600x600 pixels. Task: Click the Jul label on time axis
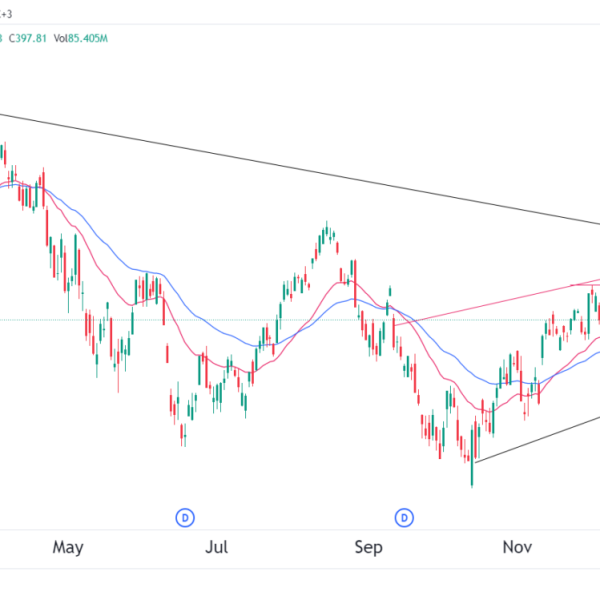click(x=217, y=547)
